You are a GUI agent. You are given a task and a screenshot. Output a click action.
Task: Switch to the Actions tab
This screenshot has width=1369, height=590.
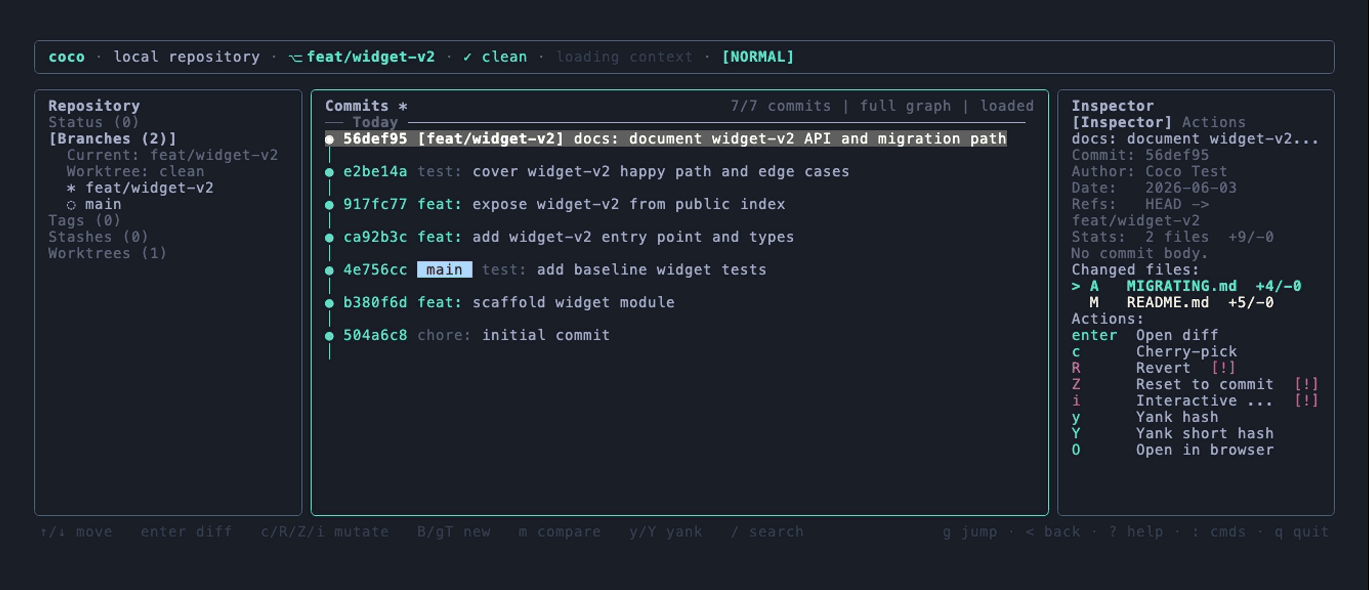[1214, 122]
